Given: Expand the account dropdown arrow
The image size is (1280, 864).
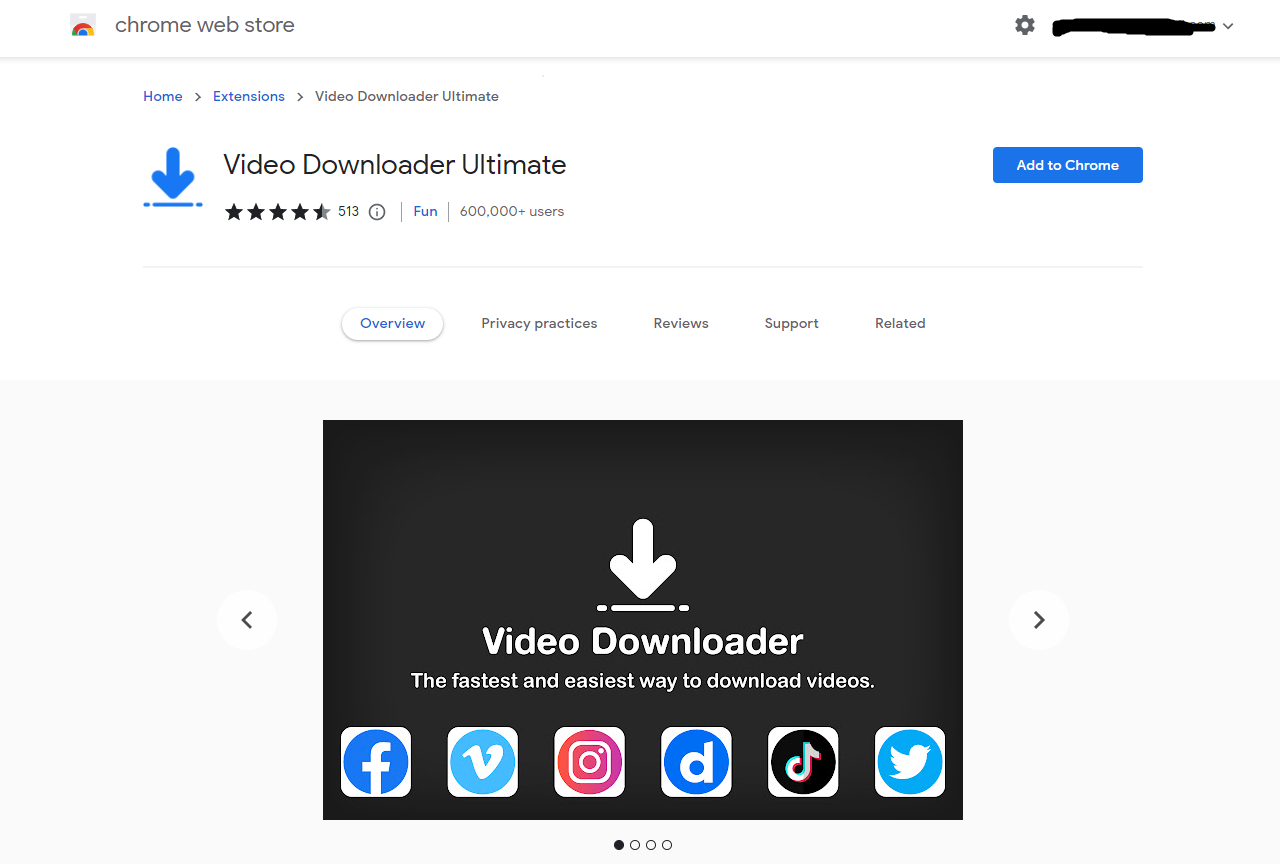Looking at the screenshot, I should pyautogui.click(x=1228, y=26).
